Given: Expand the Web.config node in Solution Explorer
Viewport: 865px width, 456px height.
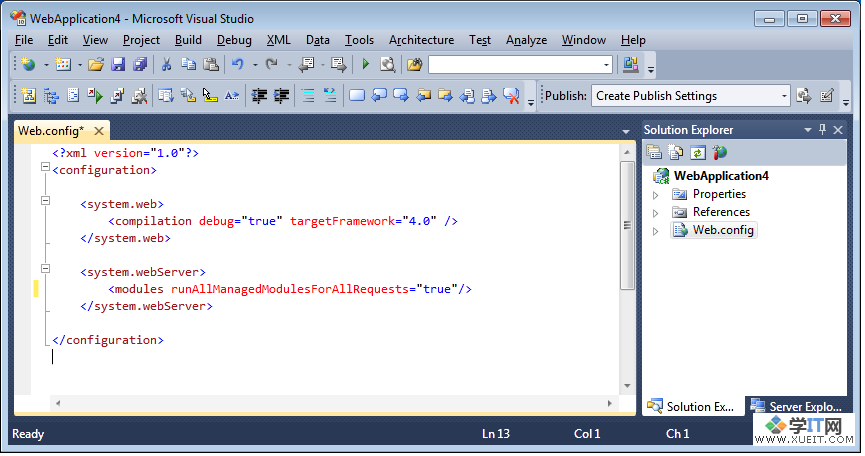Looking at the screenshot, I should (x=655, y=232).
